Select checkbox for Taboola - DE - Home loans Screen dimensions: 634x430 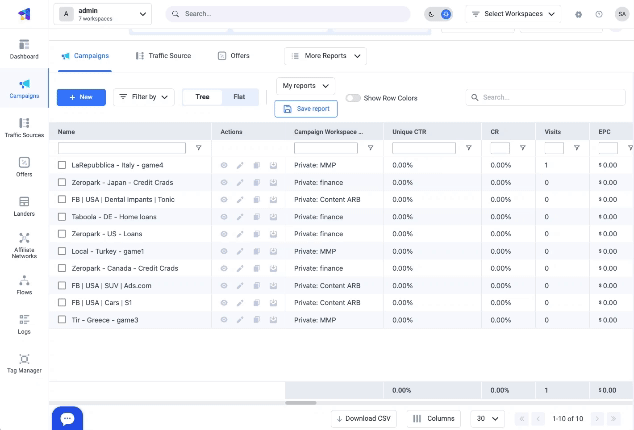pos(62,217)
